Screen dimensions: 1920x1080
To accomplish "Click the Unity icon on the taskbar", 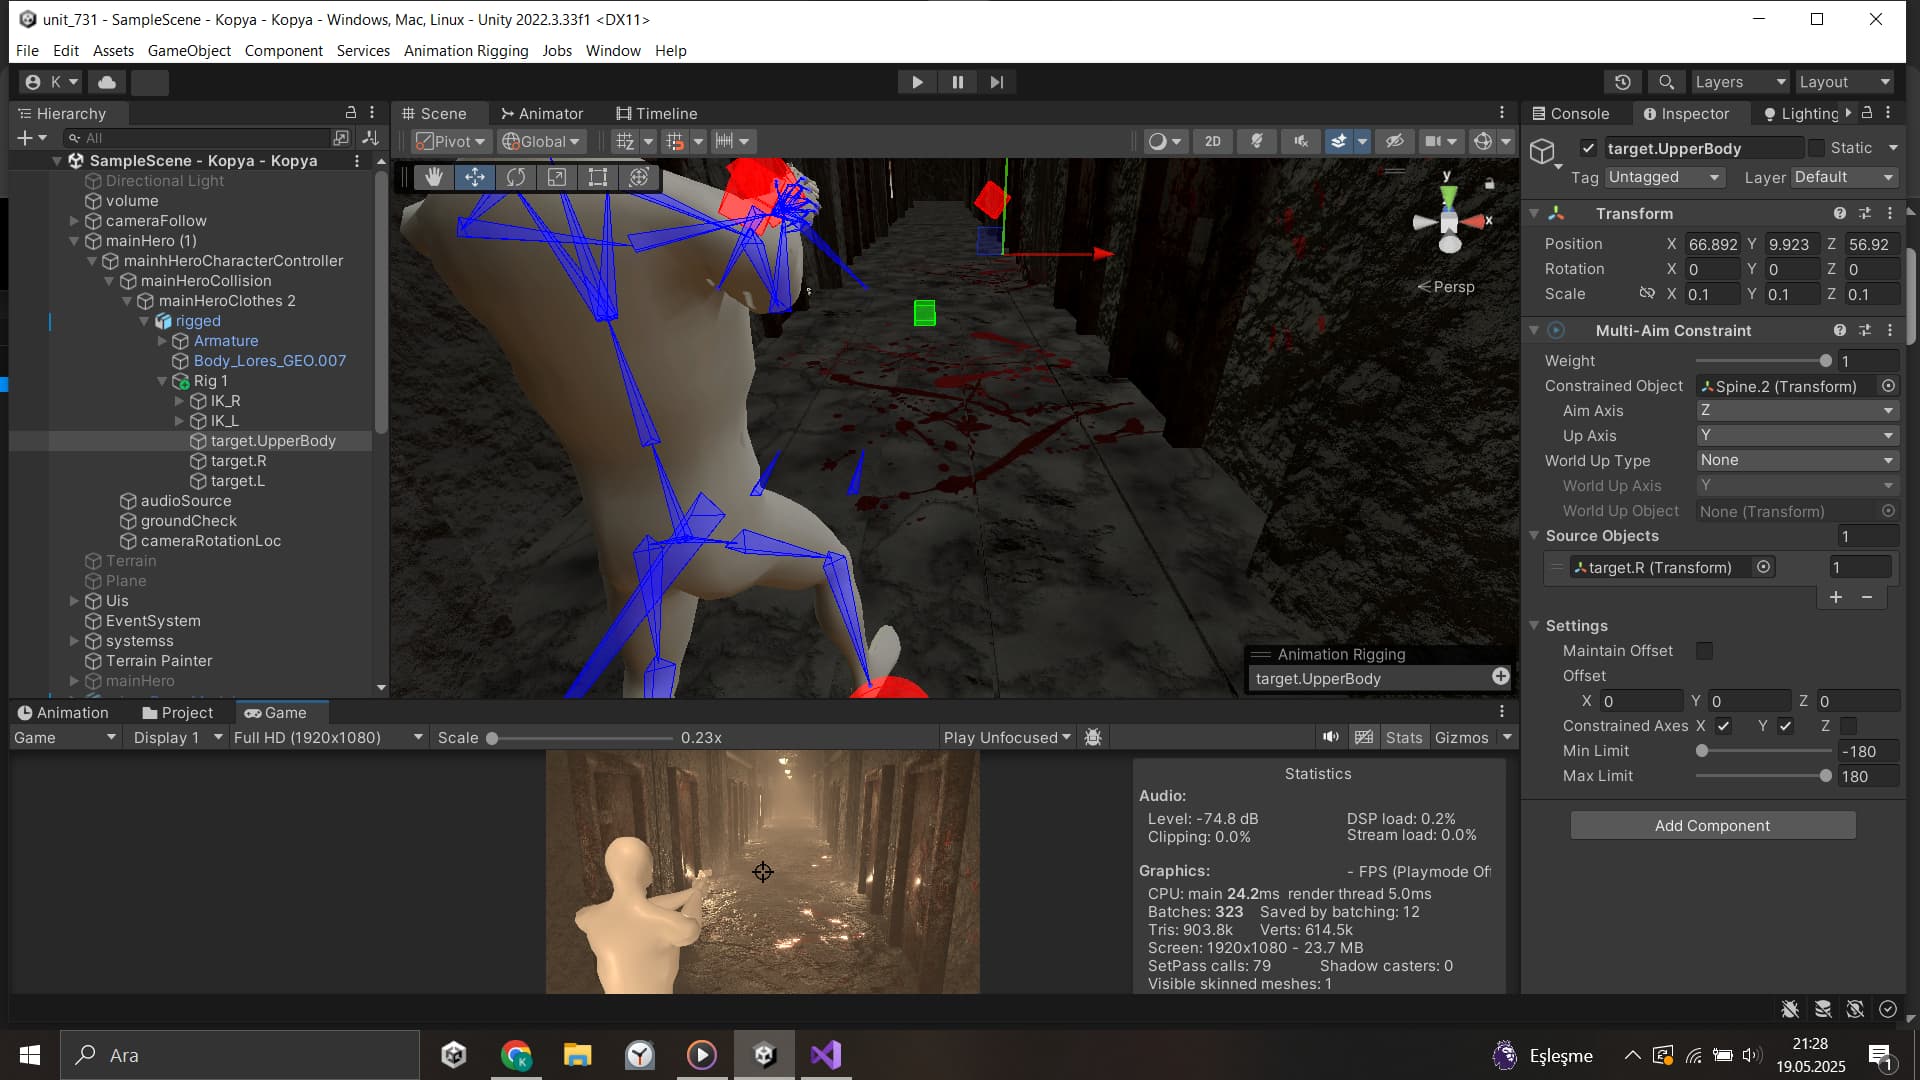I will coord(764,1054).
